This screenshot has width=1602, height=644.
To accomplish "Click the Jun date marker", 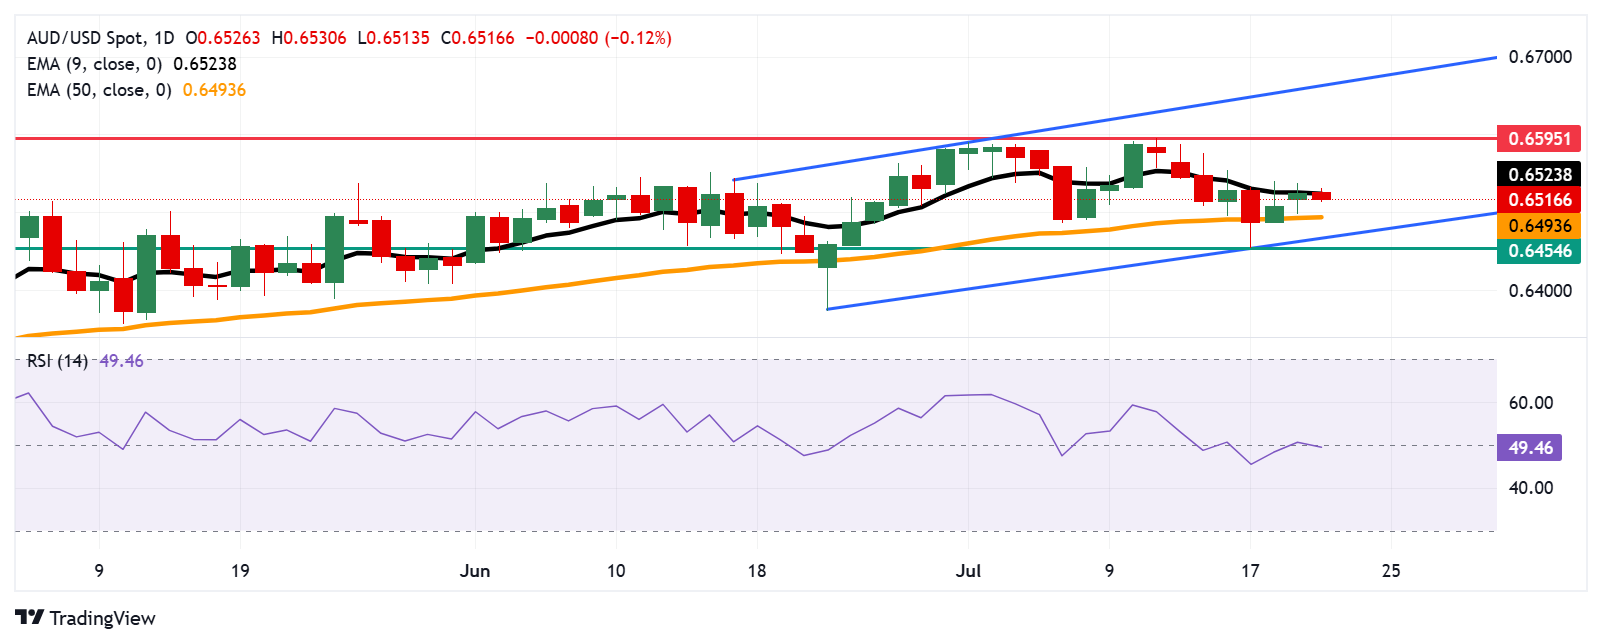I will (475, 571).
